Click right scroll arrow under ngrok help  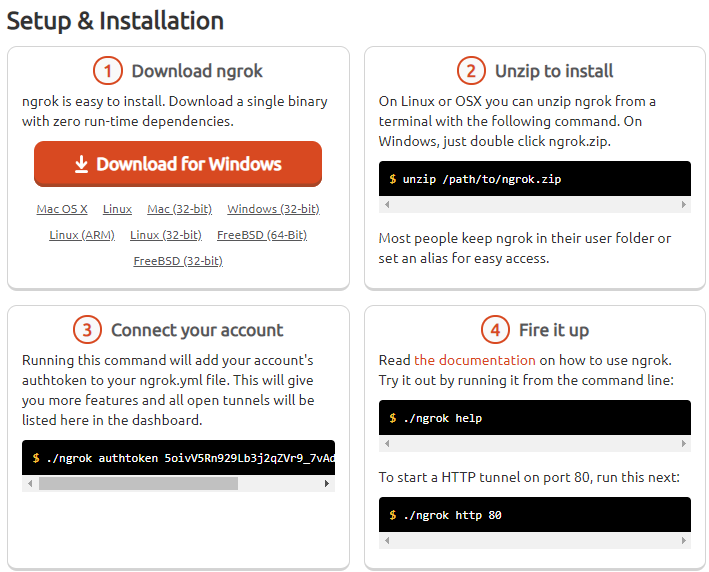click(x=683, y=444)
